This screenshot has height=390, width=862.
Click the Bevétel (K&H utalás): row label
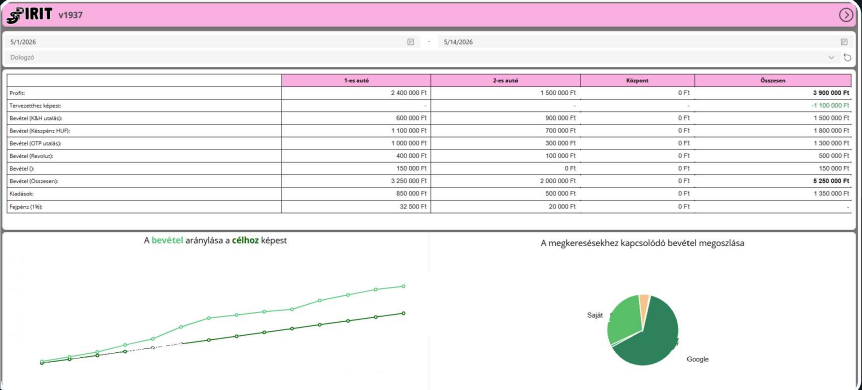pyautogui.click(x=35, y=118)
